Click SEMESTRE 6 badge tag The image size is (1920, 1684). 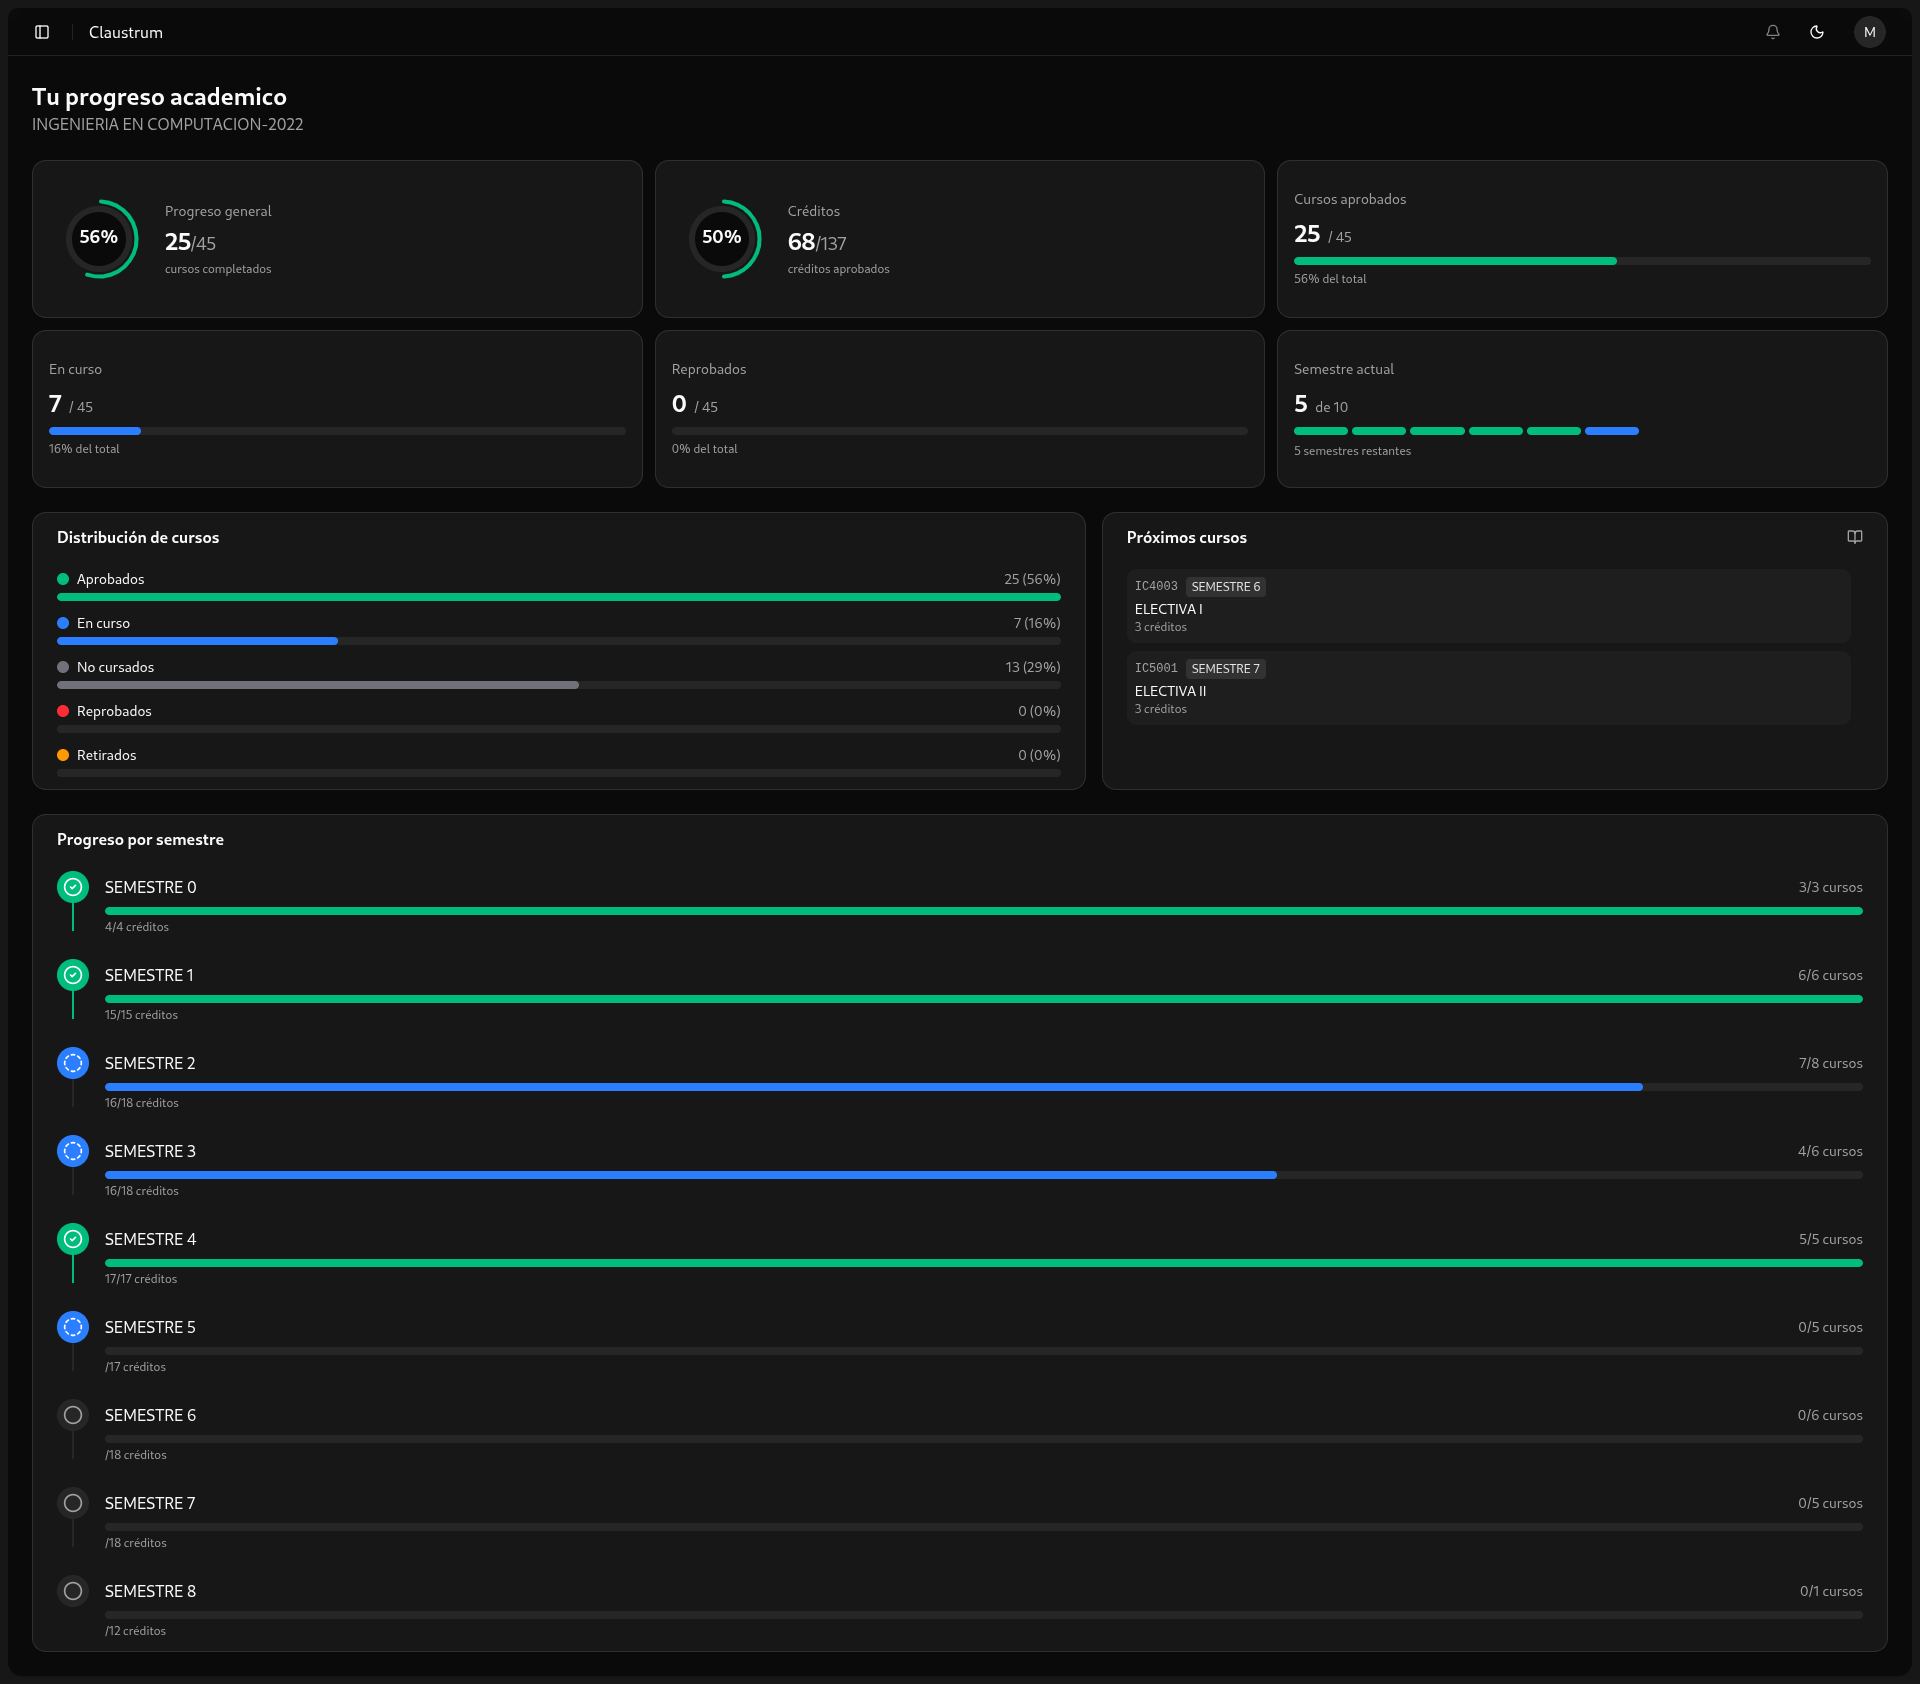click(1225, 587)
